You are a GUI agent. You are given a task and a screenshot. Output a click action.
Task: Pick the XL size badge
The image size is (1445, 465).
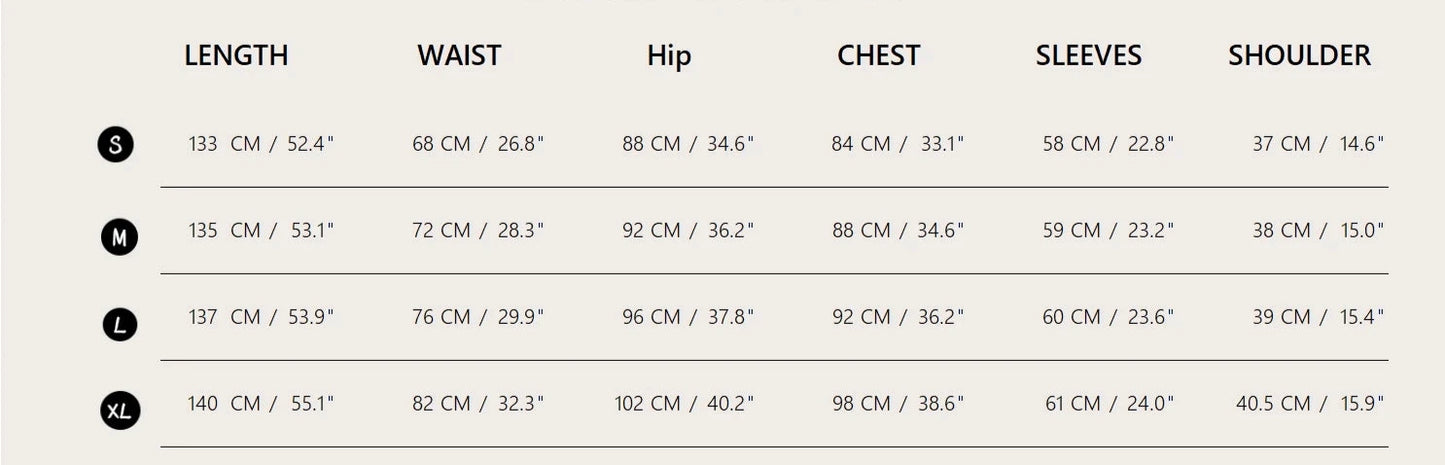(120, 410)
